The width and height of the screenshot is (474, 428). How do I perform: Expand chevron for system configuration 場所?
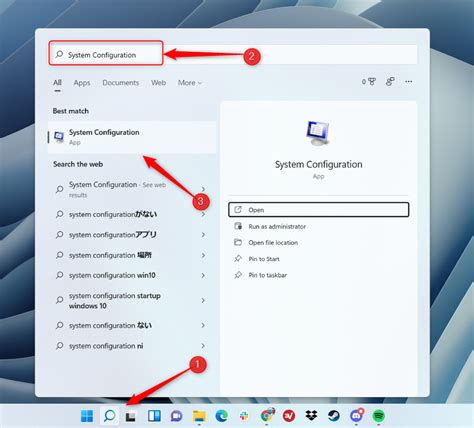[x=203, y=255]
